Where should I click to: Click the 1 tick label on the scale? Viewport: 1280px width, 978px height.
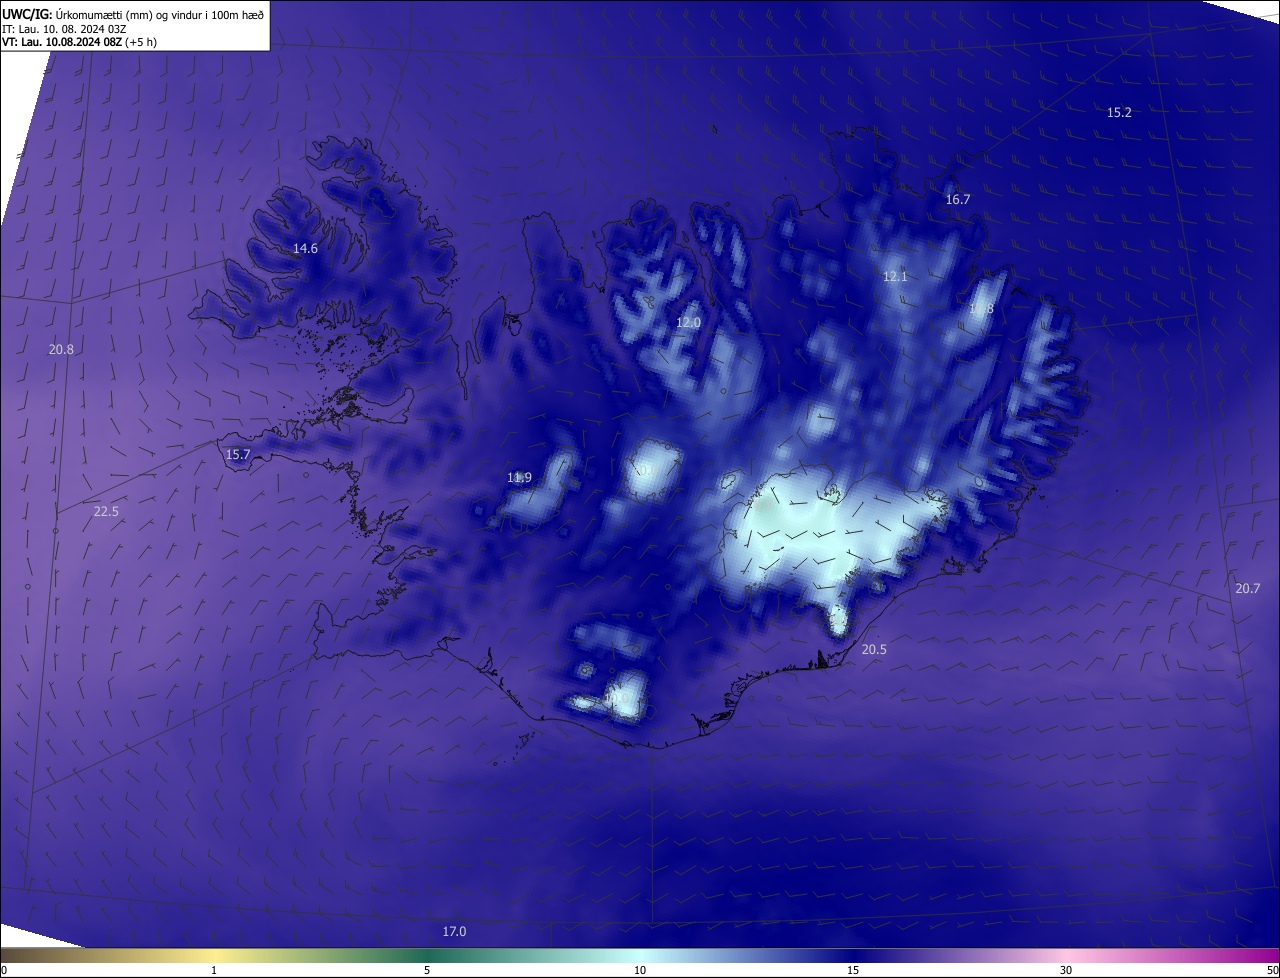click(214, 970)
